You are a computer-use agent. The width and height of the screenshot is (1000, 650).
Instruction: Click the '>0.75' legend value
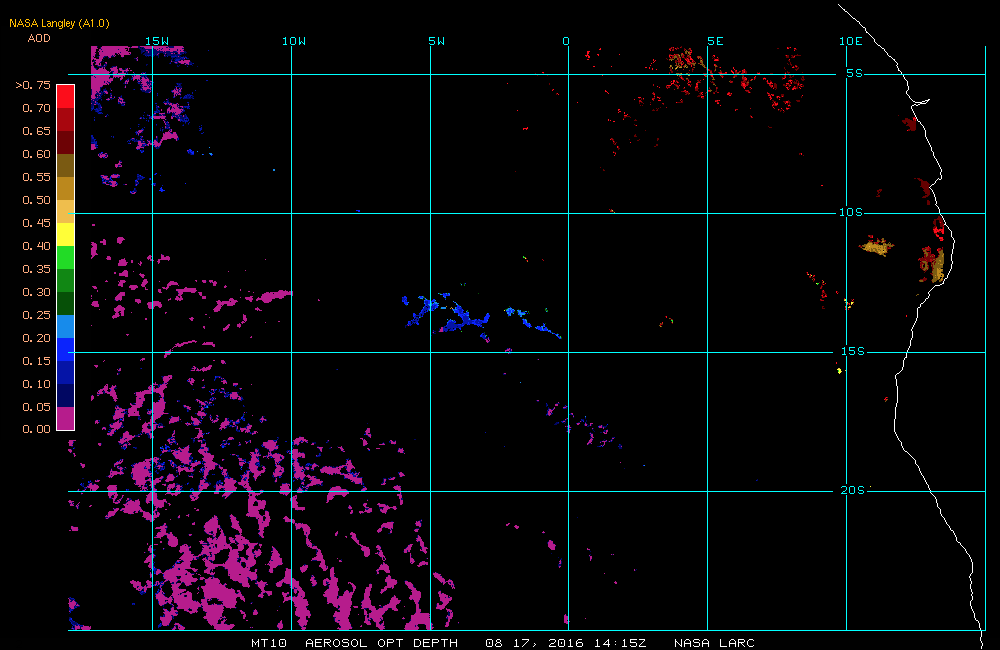pos(33,85)
